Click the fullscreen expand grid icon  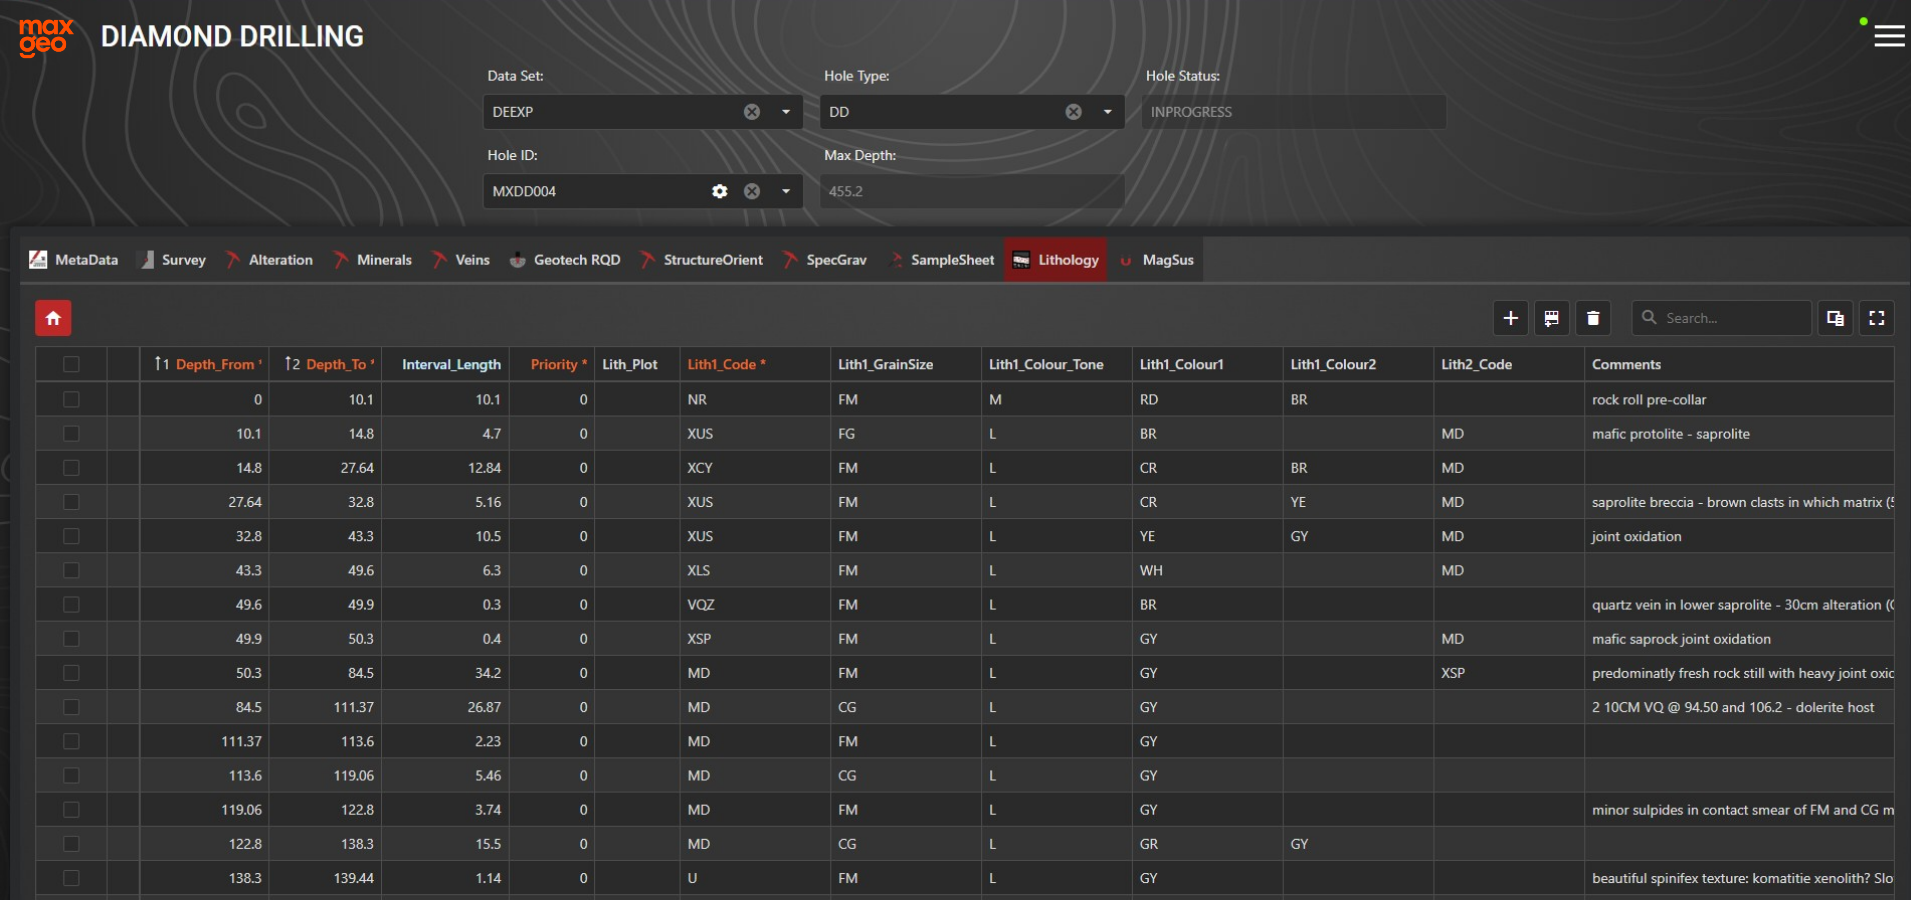click(x=1876, y=318)
